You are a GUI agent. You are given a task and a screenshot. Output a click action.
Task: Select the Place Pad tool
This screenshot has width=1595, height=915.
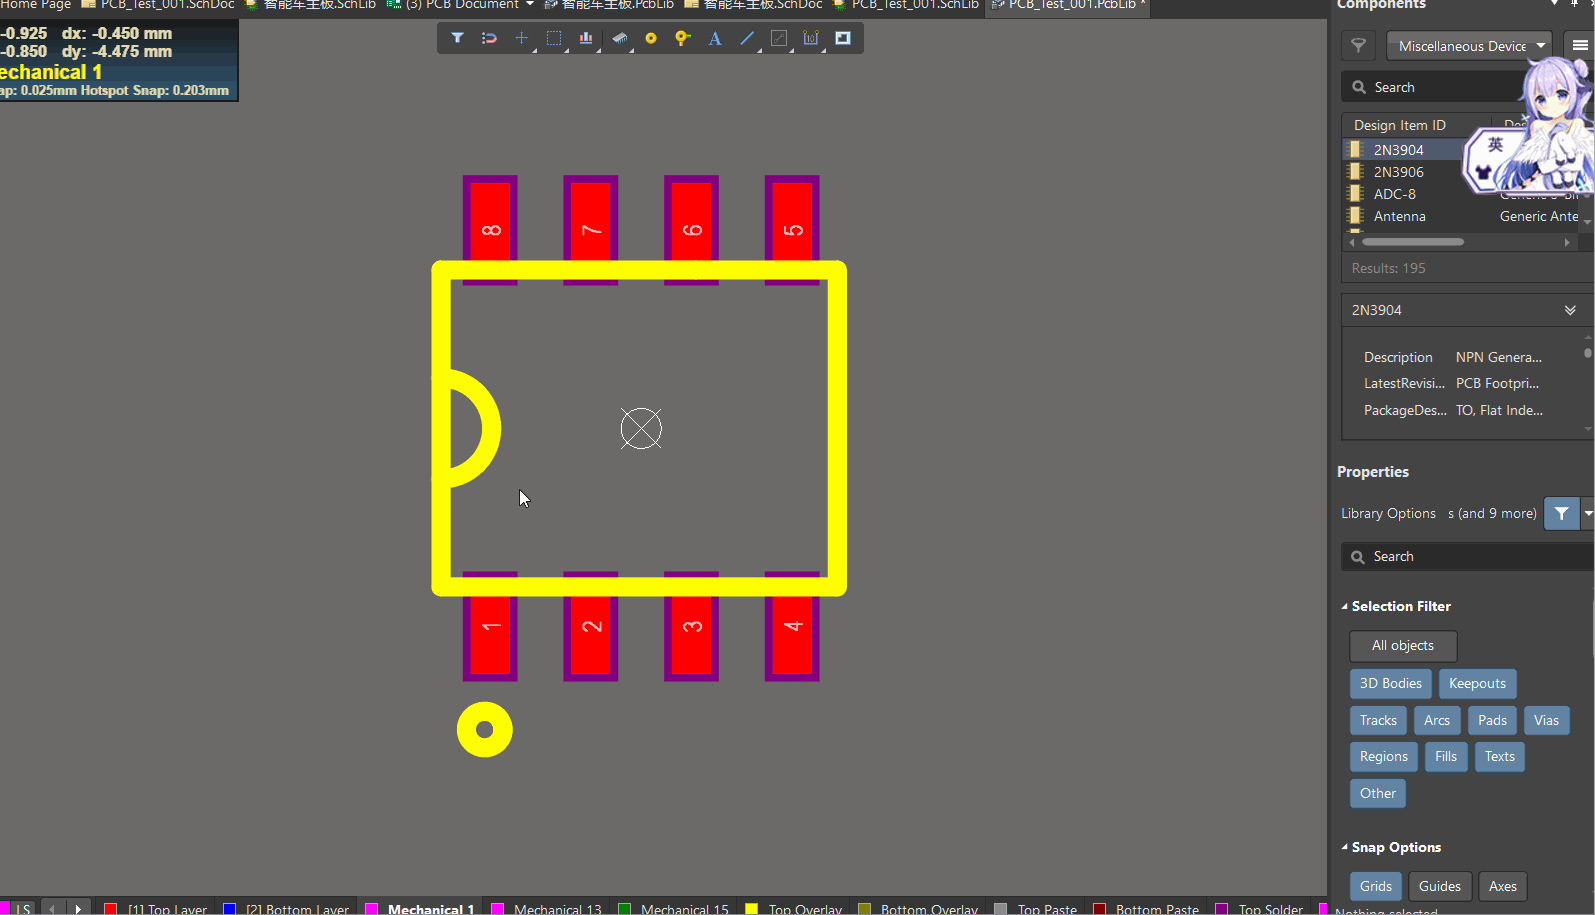[651, 38]
